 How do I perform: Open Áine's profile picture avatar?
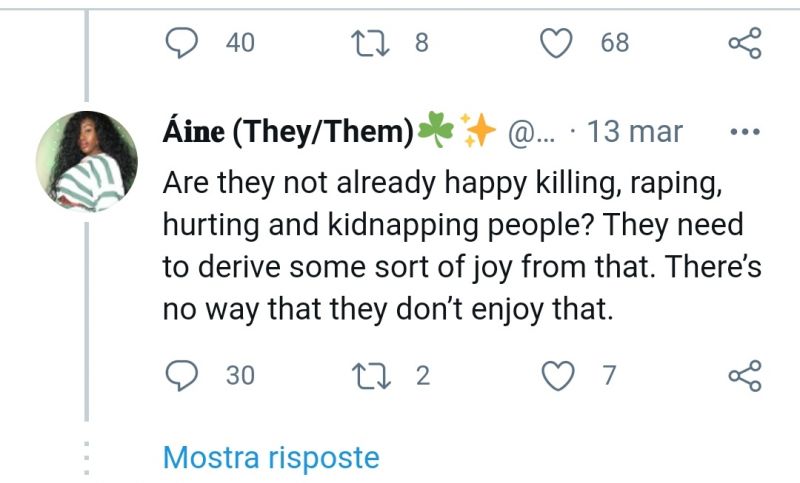coord(86,160)
